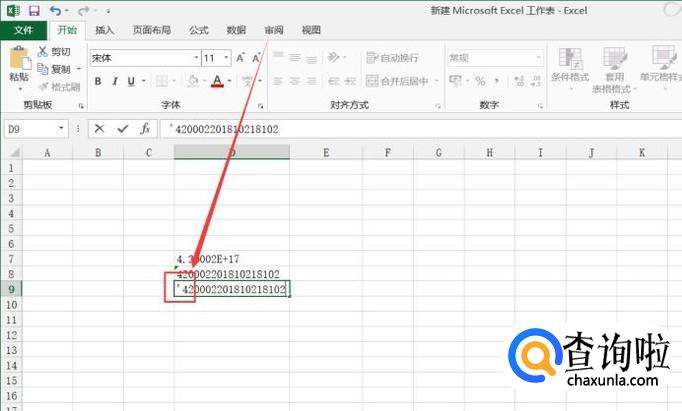This screenshot has height=411, width=682.
Task: Switch to the View (视图) tab
Action: pyautogui.click(x=311, y=30)
